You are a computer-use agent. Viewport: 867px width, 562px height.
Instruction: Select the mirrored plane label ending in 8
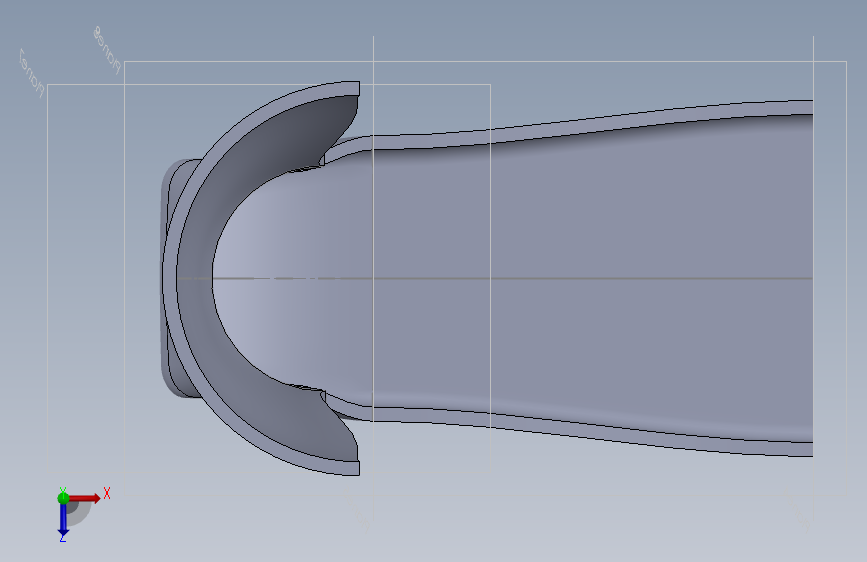(107, 50)
